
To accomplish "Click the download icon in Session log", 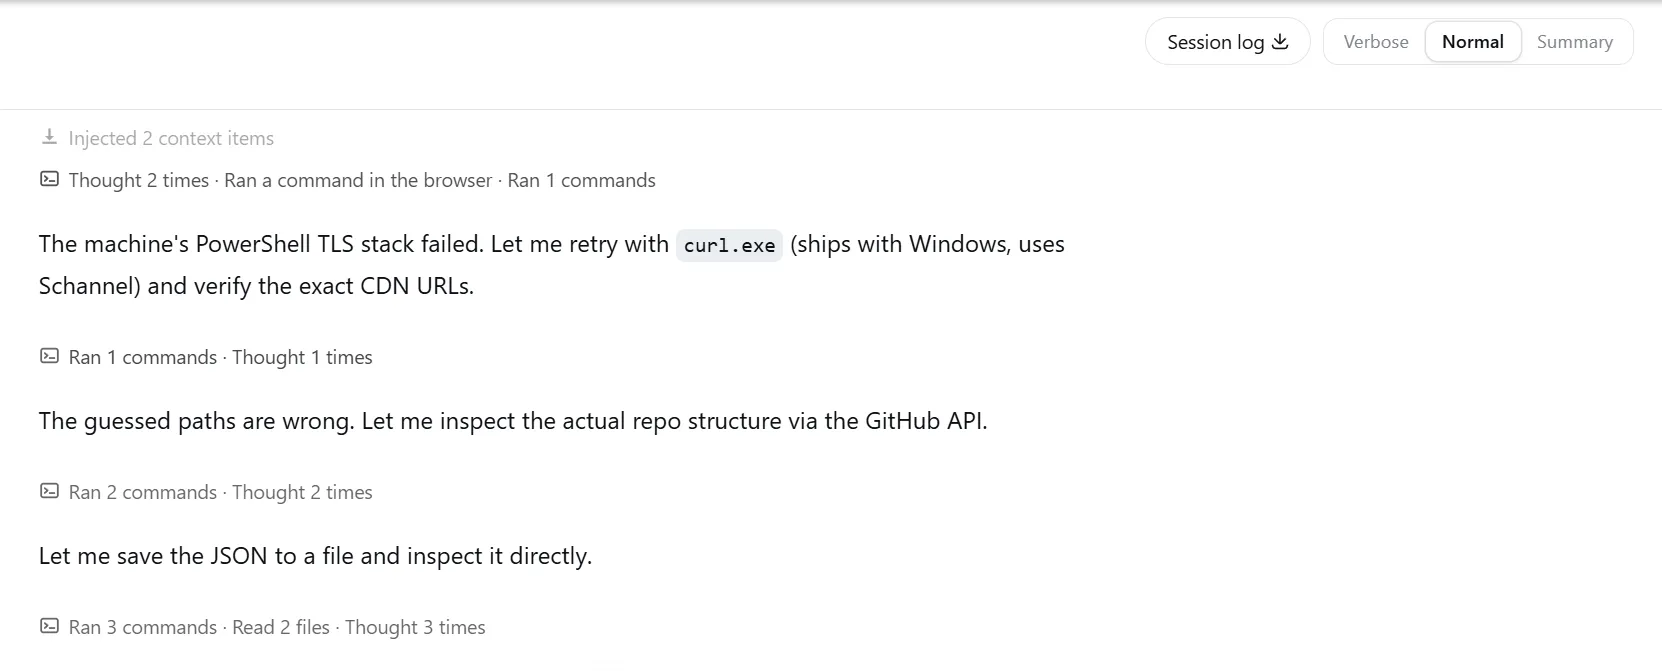I will click(1280, 42).
